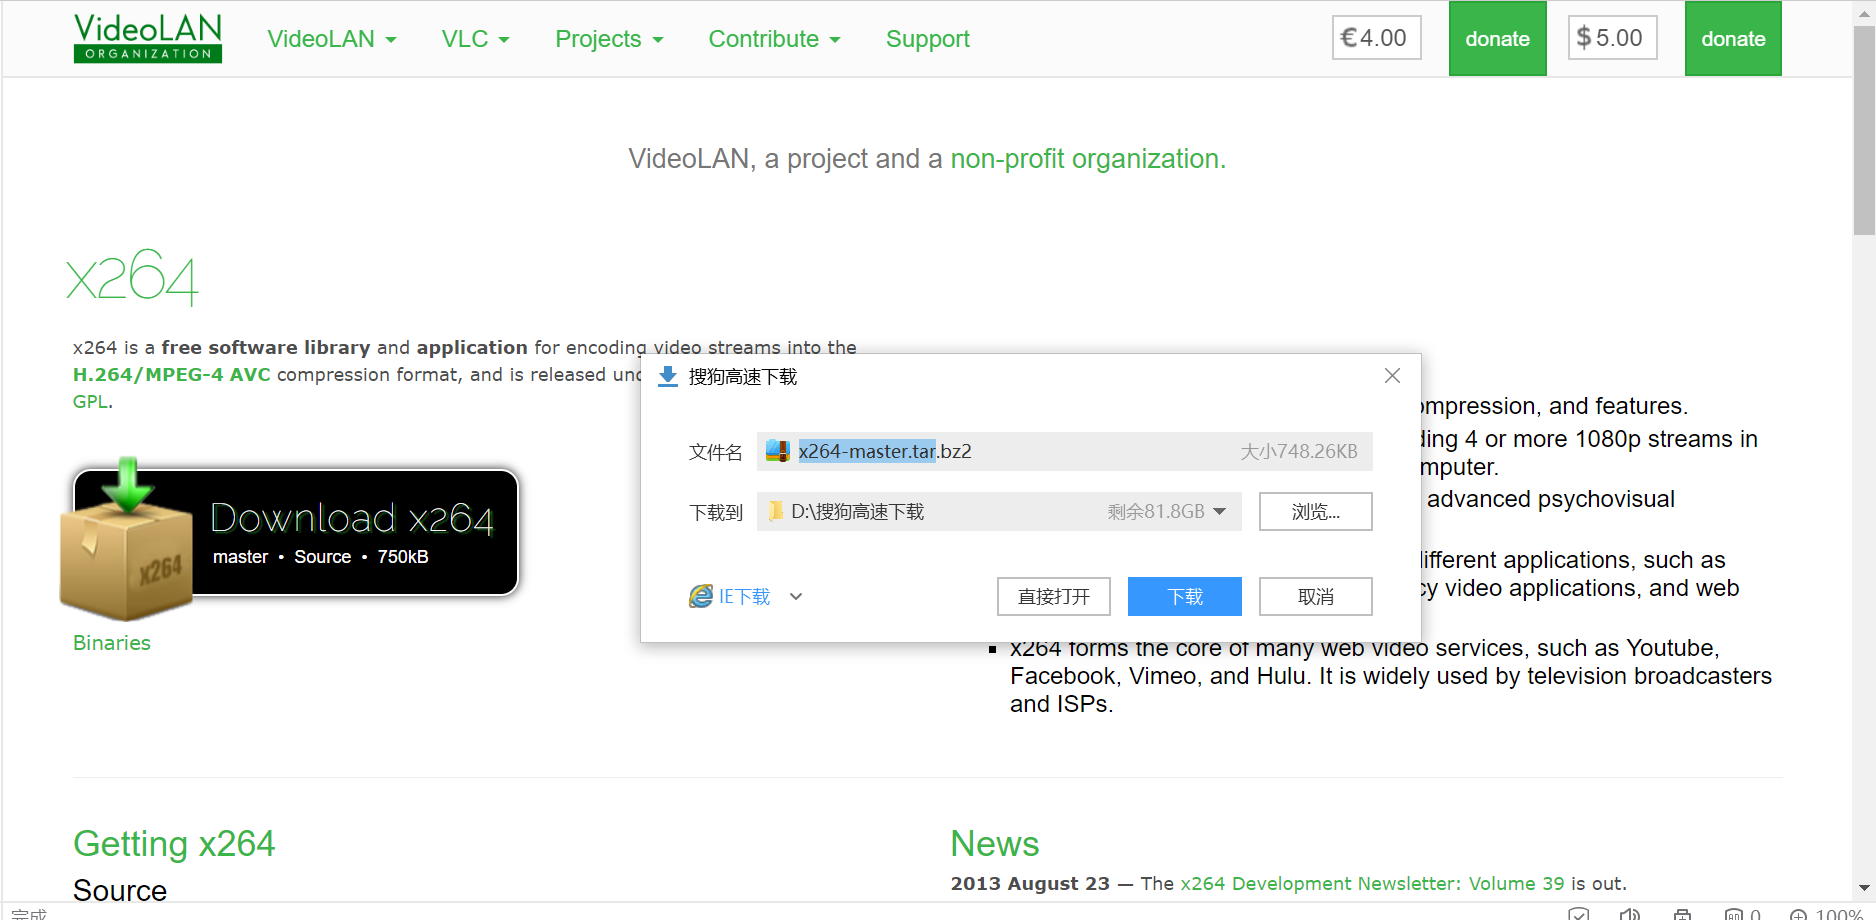
Task: Click the 直接打开 open directly button
Action: [x=1053, y=597]
